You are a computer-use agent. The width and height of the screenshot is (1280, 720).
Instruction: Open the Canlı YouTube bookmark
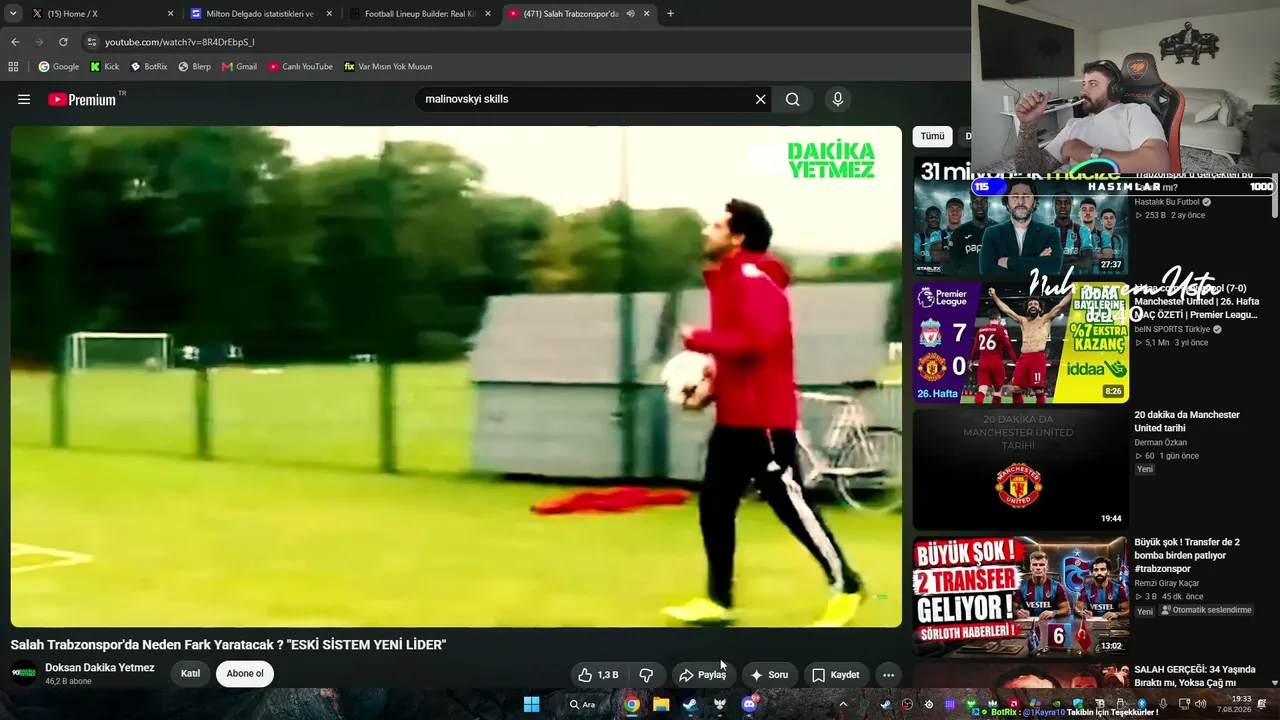click(x=301, y=67)
